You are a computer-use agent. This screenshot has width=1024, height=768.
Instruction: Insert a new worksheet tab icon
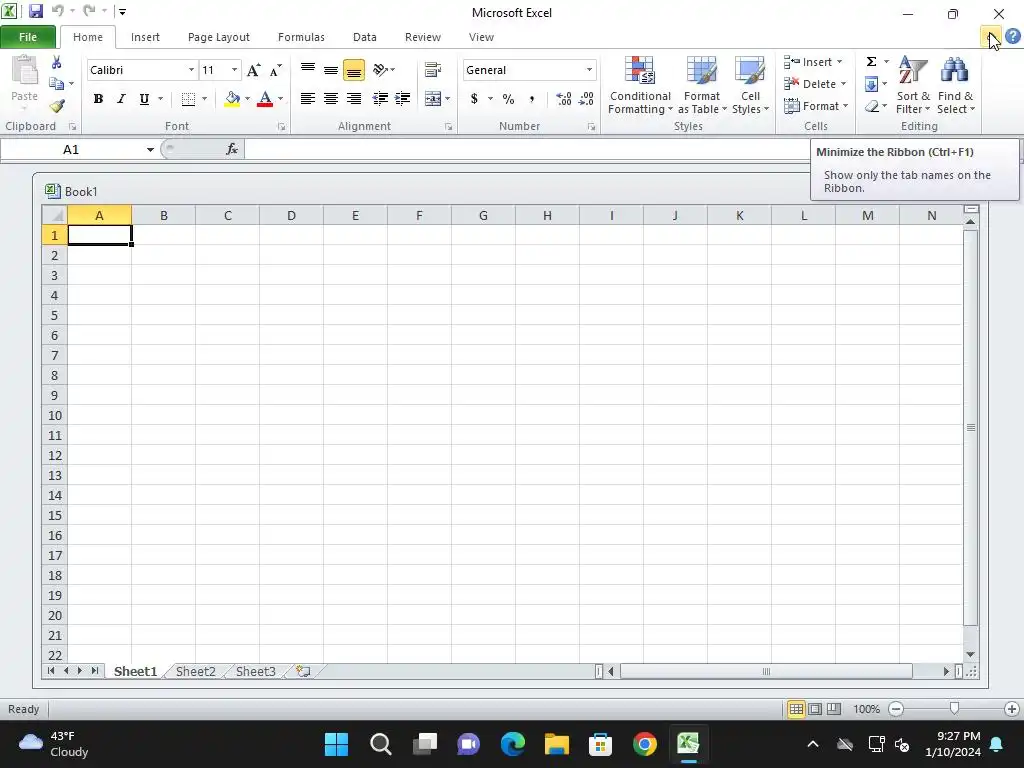303,671
